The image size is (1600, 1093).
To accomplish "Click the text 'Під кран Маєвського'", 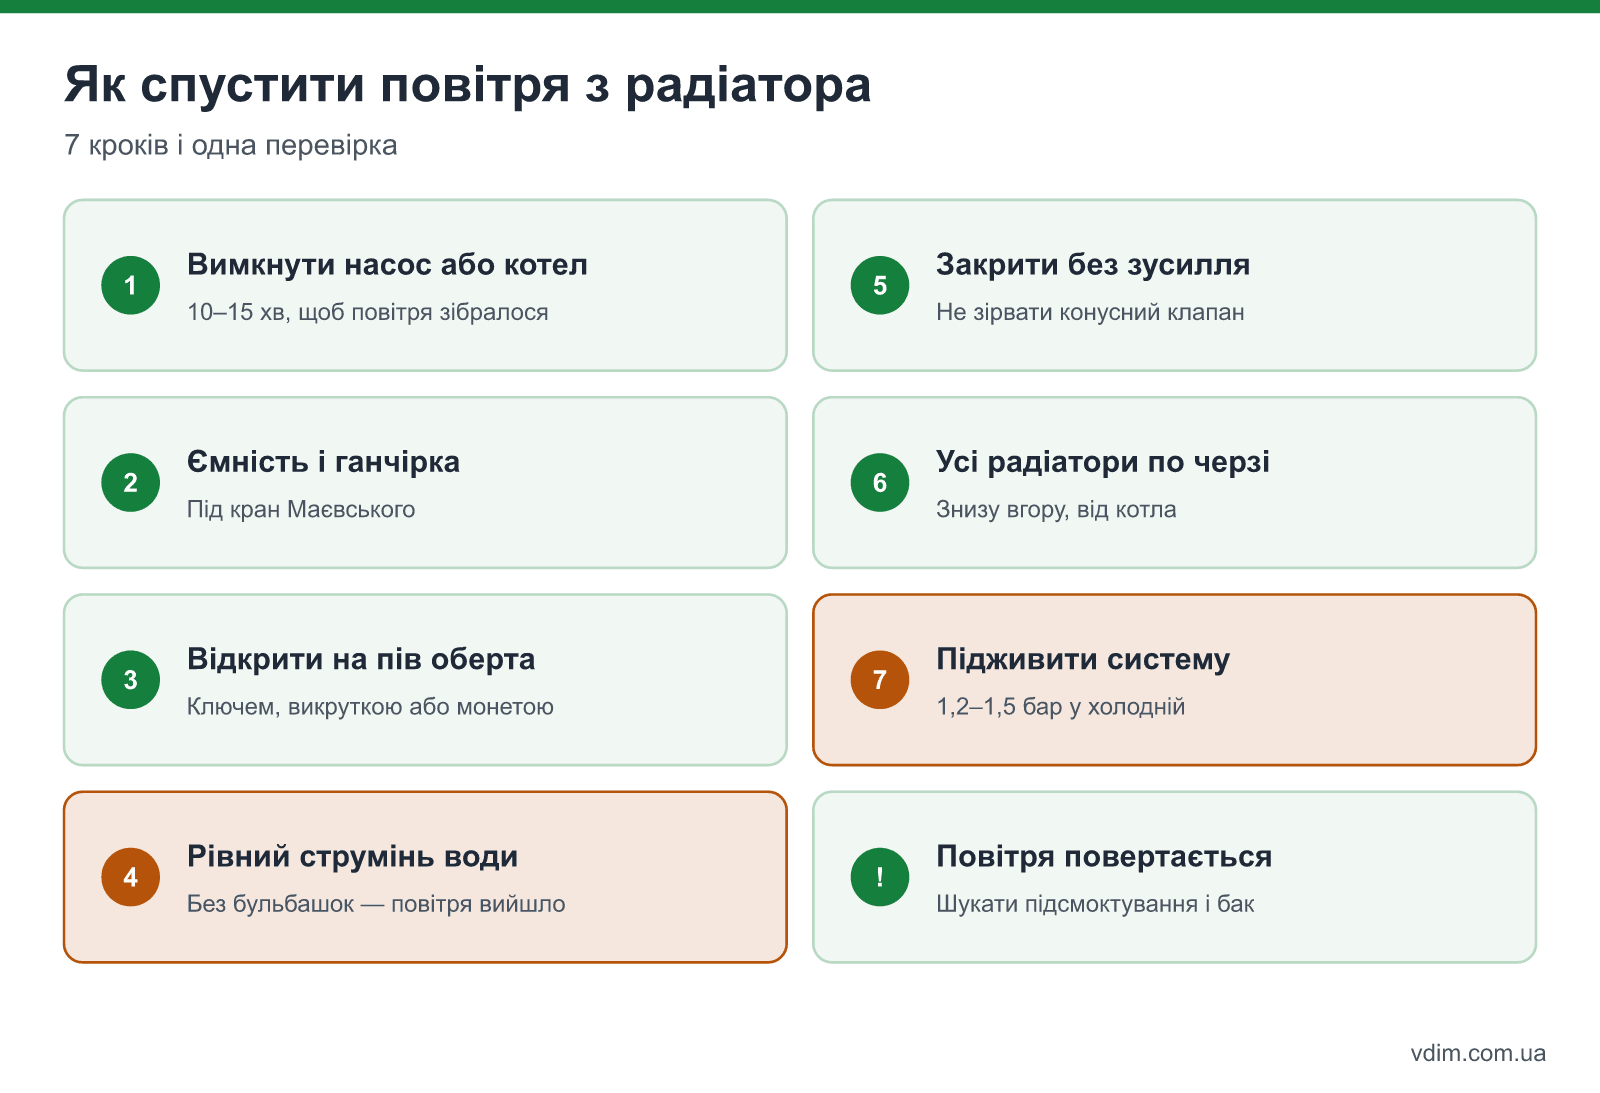I will pyautogui.click(x=301, y=509).
